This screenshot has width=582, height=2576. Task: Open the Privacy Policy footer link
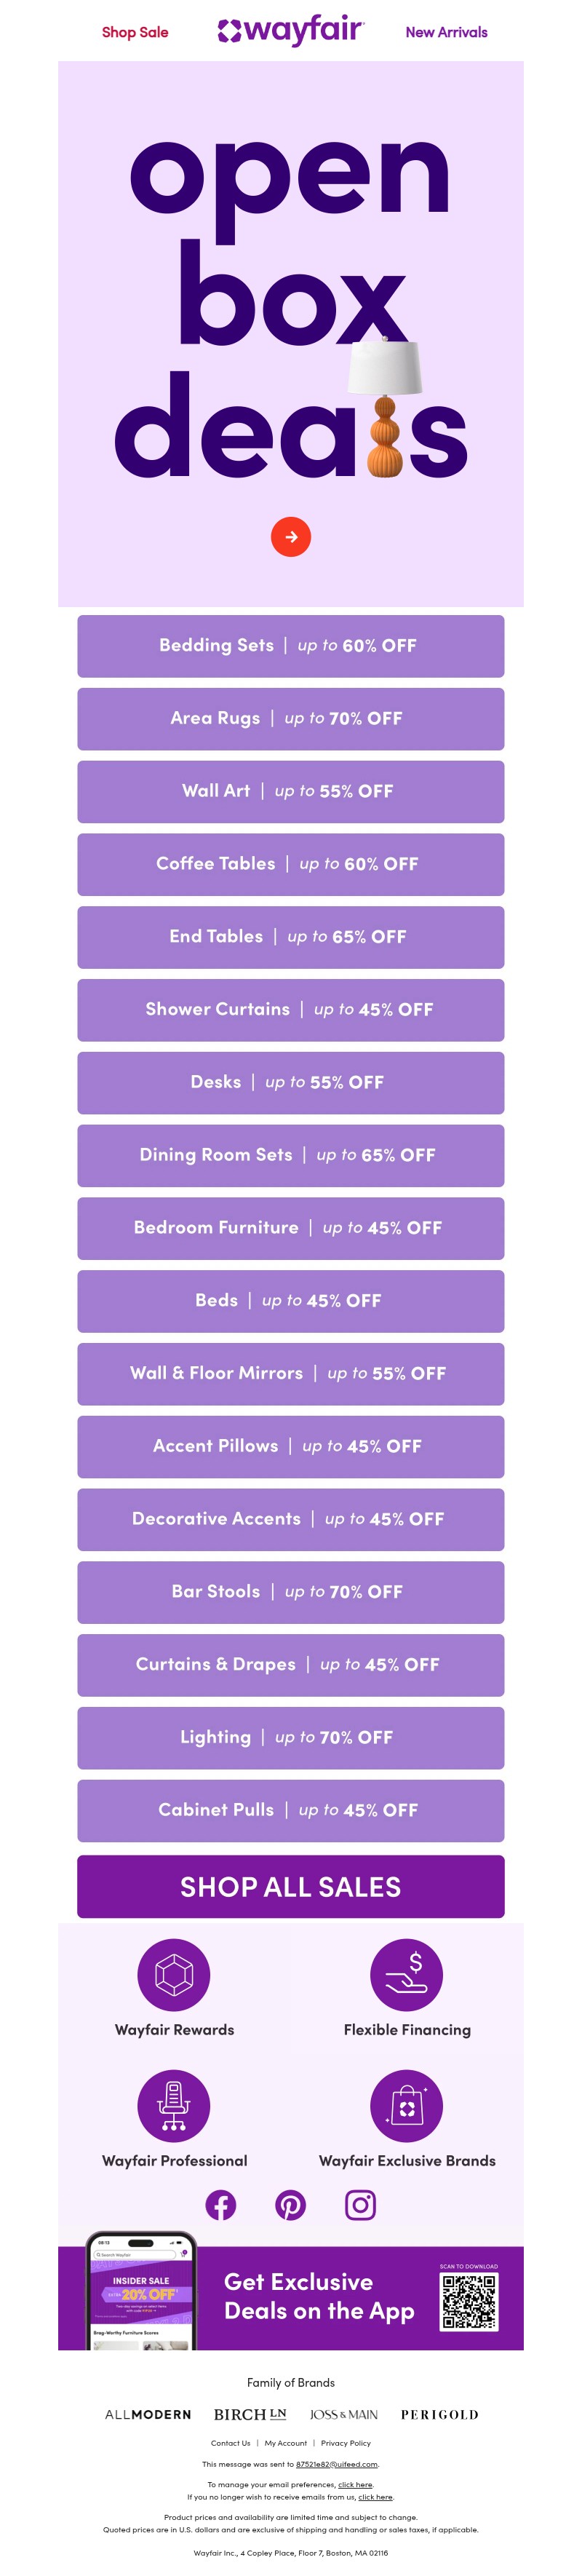[346, 2443]
